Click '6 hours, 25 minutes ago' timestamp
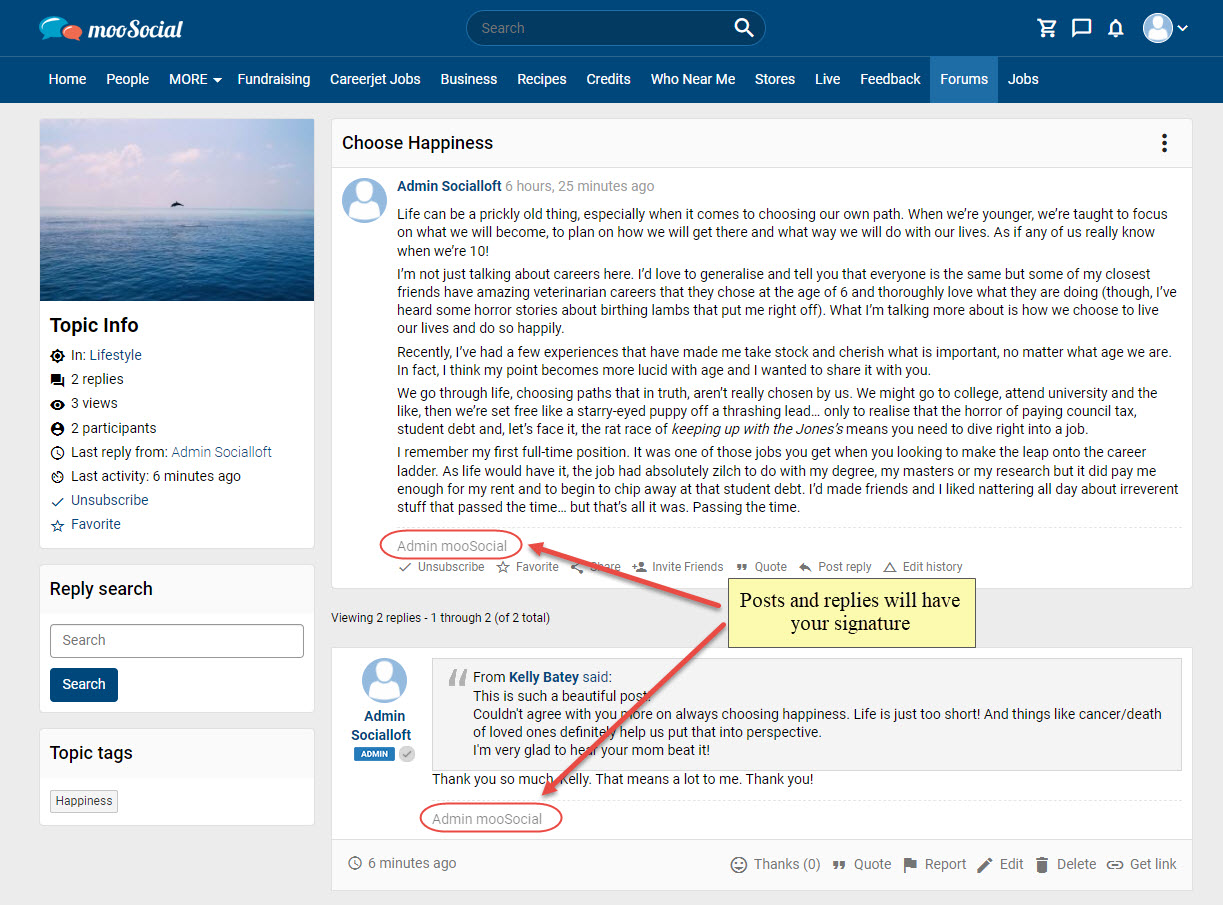Screen dimensions: 1223x905 point(580,186)
